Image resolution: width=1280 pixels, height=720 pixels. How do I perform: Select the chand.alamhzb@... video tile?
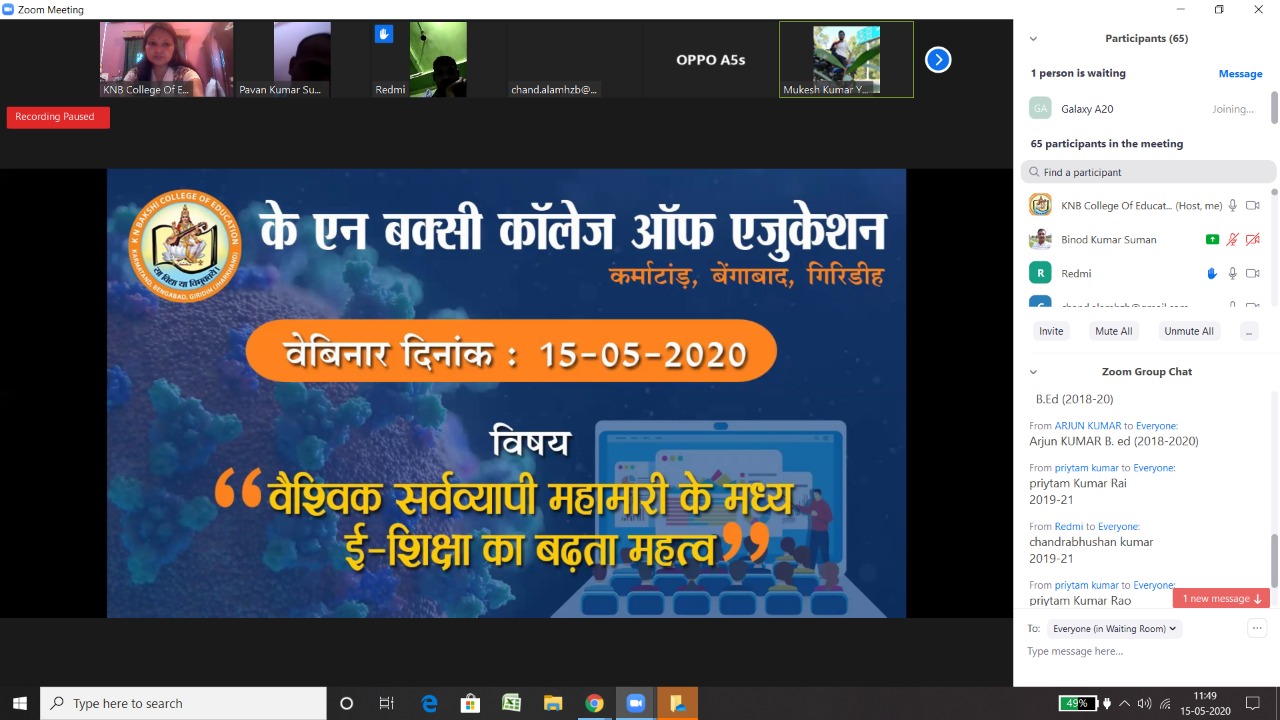pos(573,60)
